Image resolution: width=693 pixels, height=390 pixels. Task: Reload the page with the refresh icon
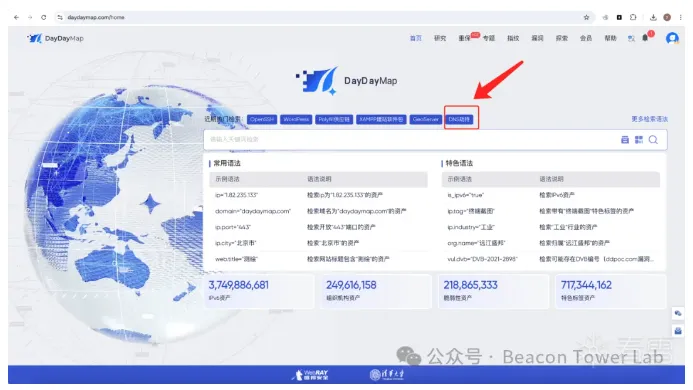point(43,17)
